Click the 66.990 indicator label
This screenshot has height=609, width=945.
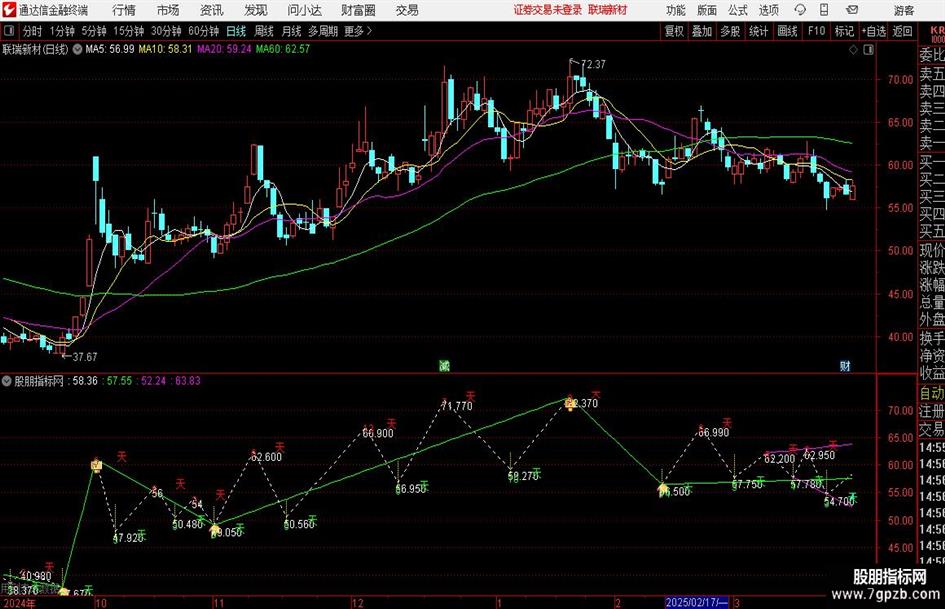tap(714, 432)
